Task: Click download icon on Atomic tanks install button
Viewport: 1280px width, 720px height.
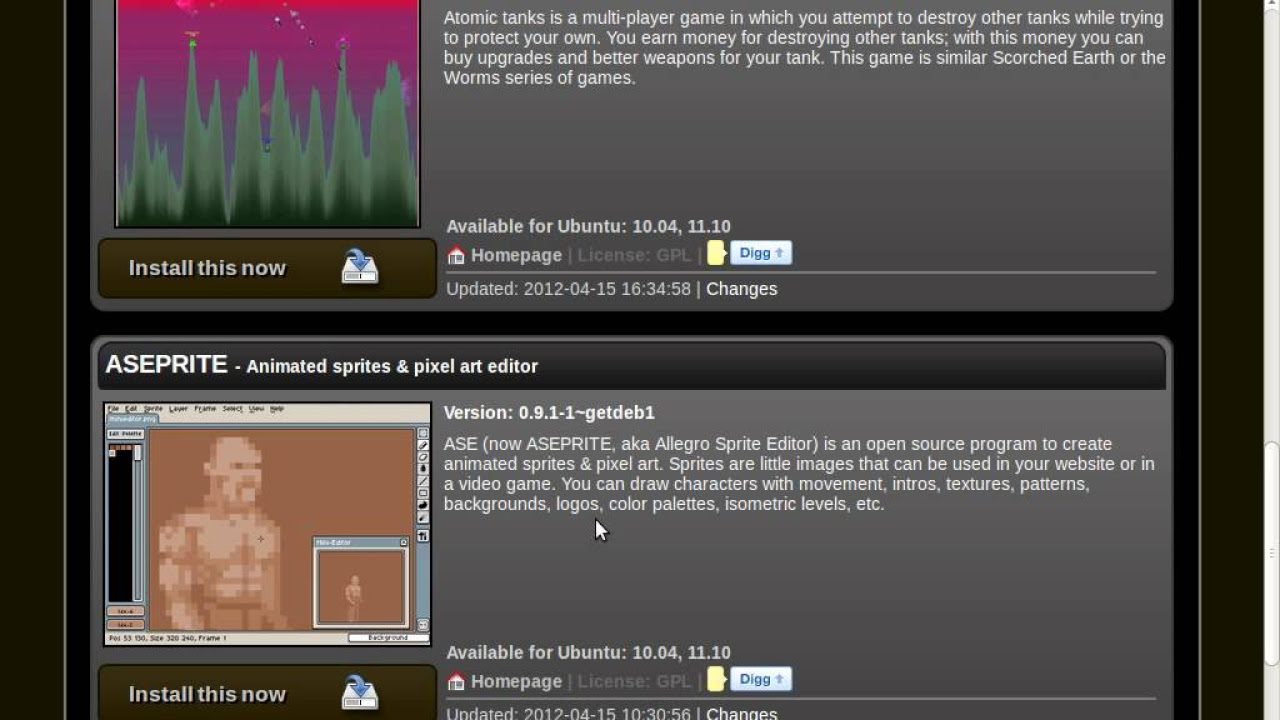Action: (360, 267)
